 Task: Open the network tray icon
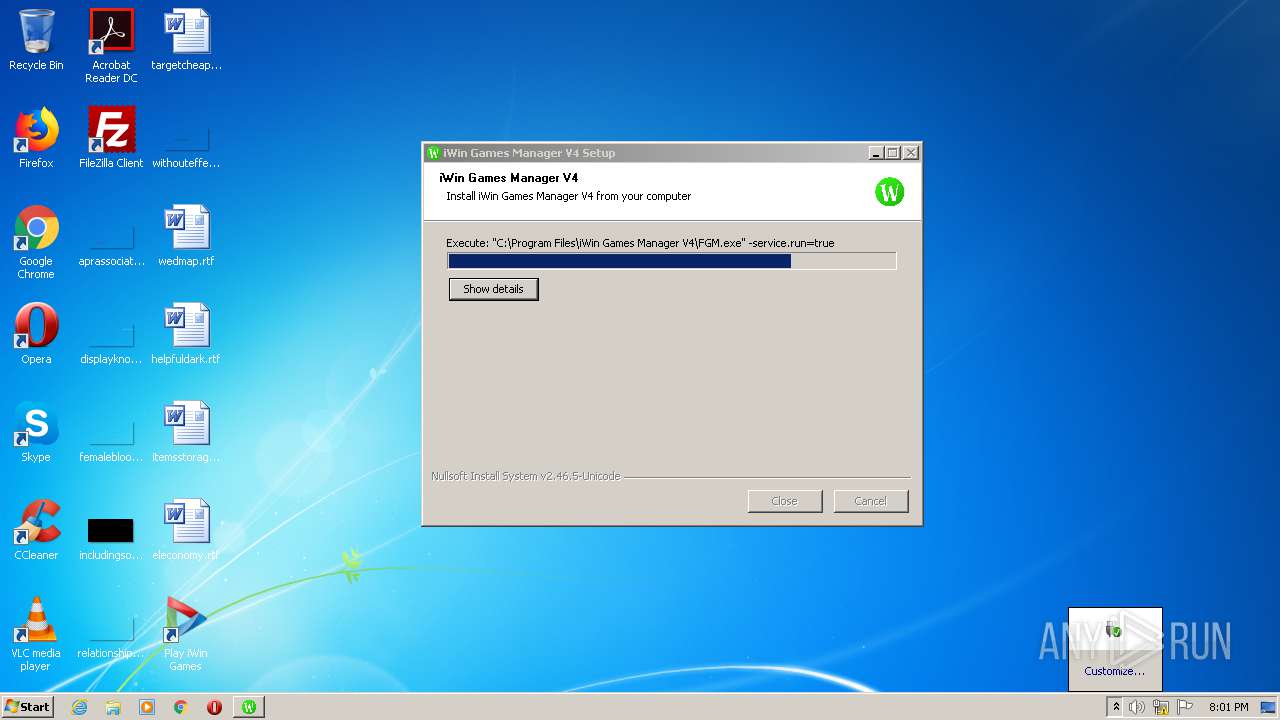(x=1161, y=707)
